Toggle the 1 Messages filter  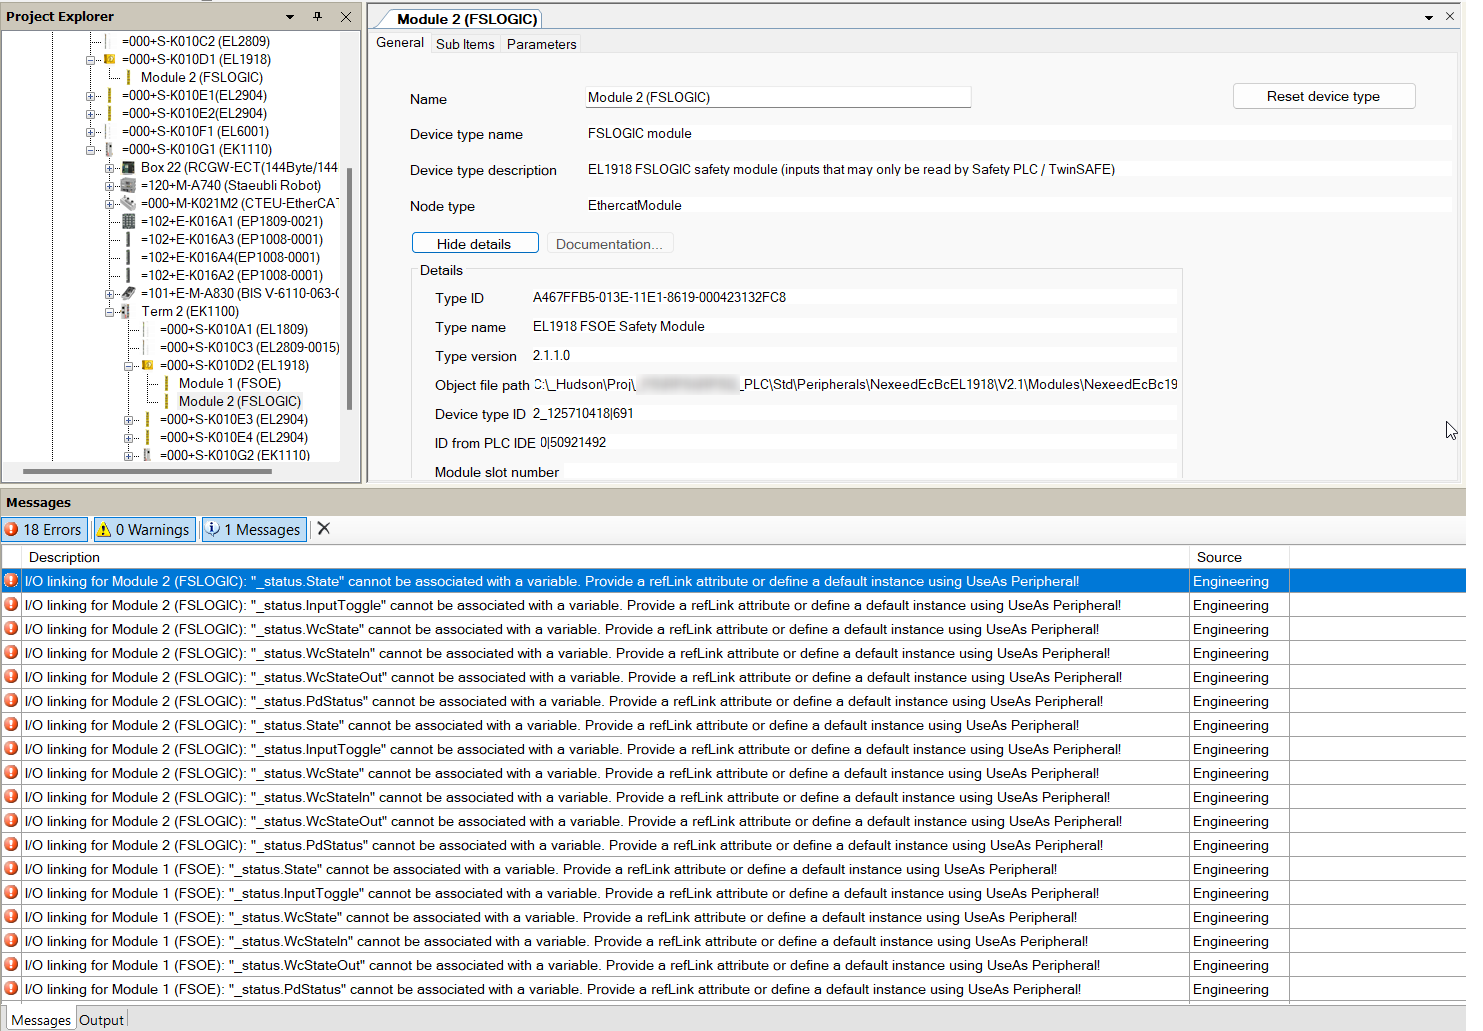(254, 530)
